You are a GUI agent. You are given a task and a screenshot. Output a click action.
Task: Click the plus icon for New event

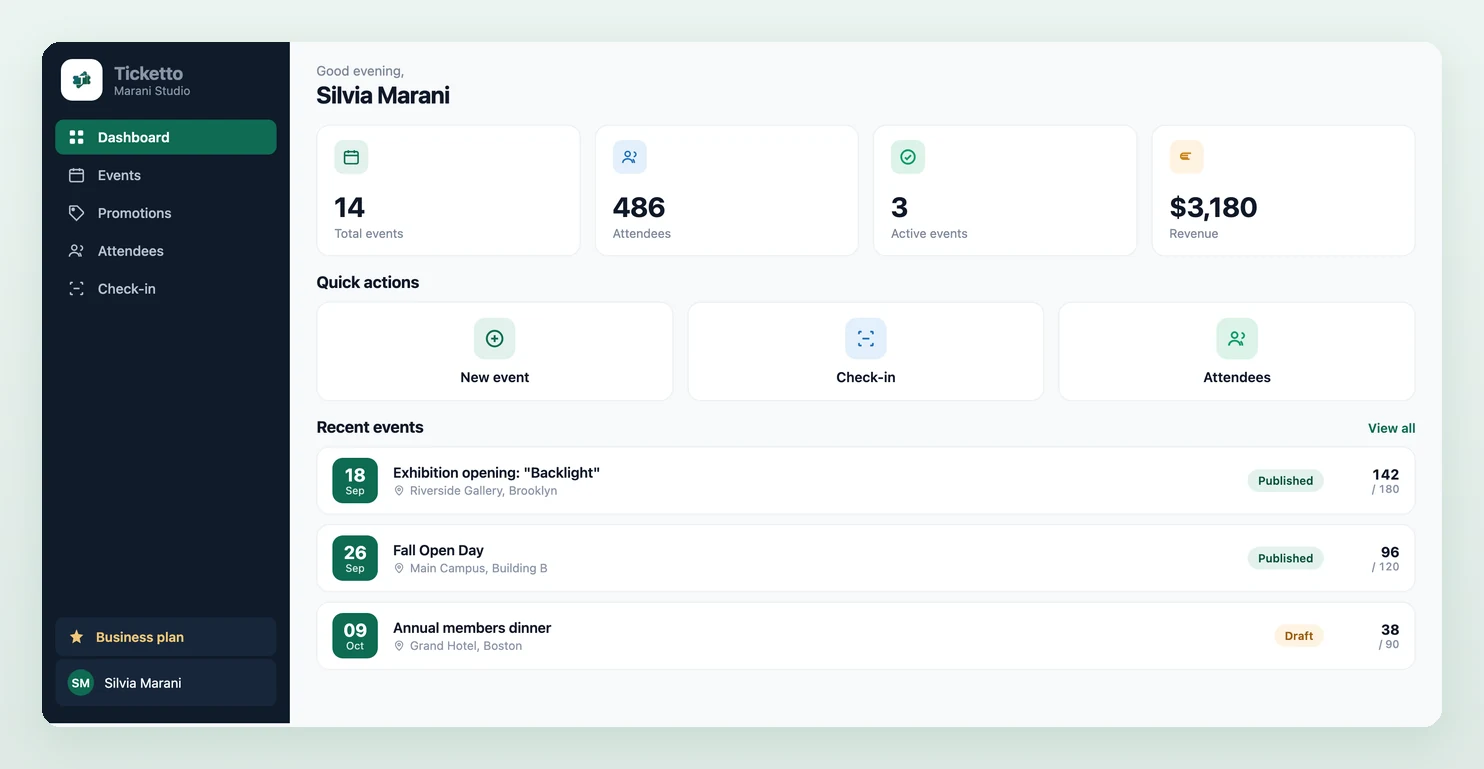point(494,339)
